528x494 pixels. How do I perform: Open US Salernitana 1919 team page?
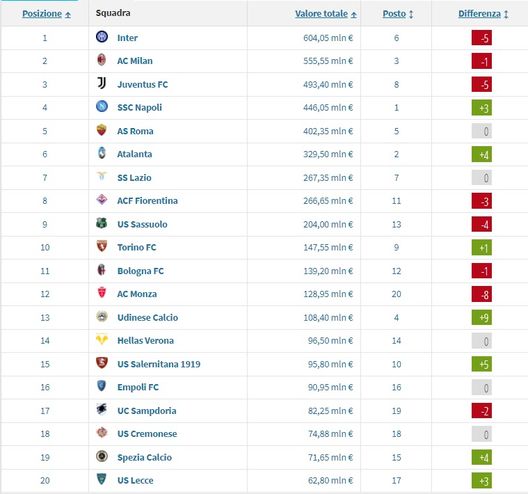pos(159,364)
